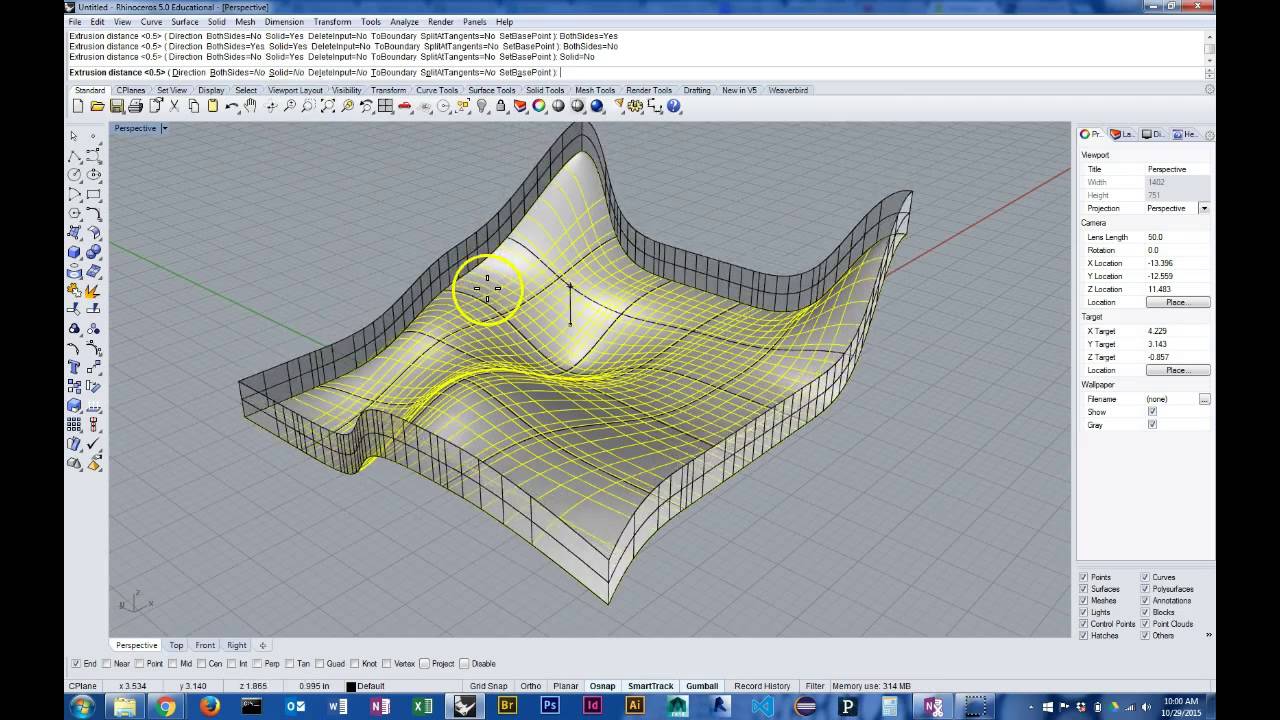Viewport: 1280px width, 720px height.
Task: Toggle the Wallpaper Show checkbox
Action: coord(1152,412)
